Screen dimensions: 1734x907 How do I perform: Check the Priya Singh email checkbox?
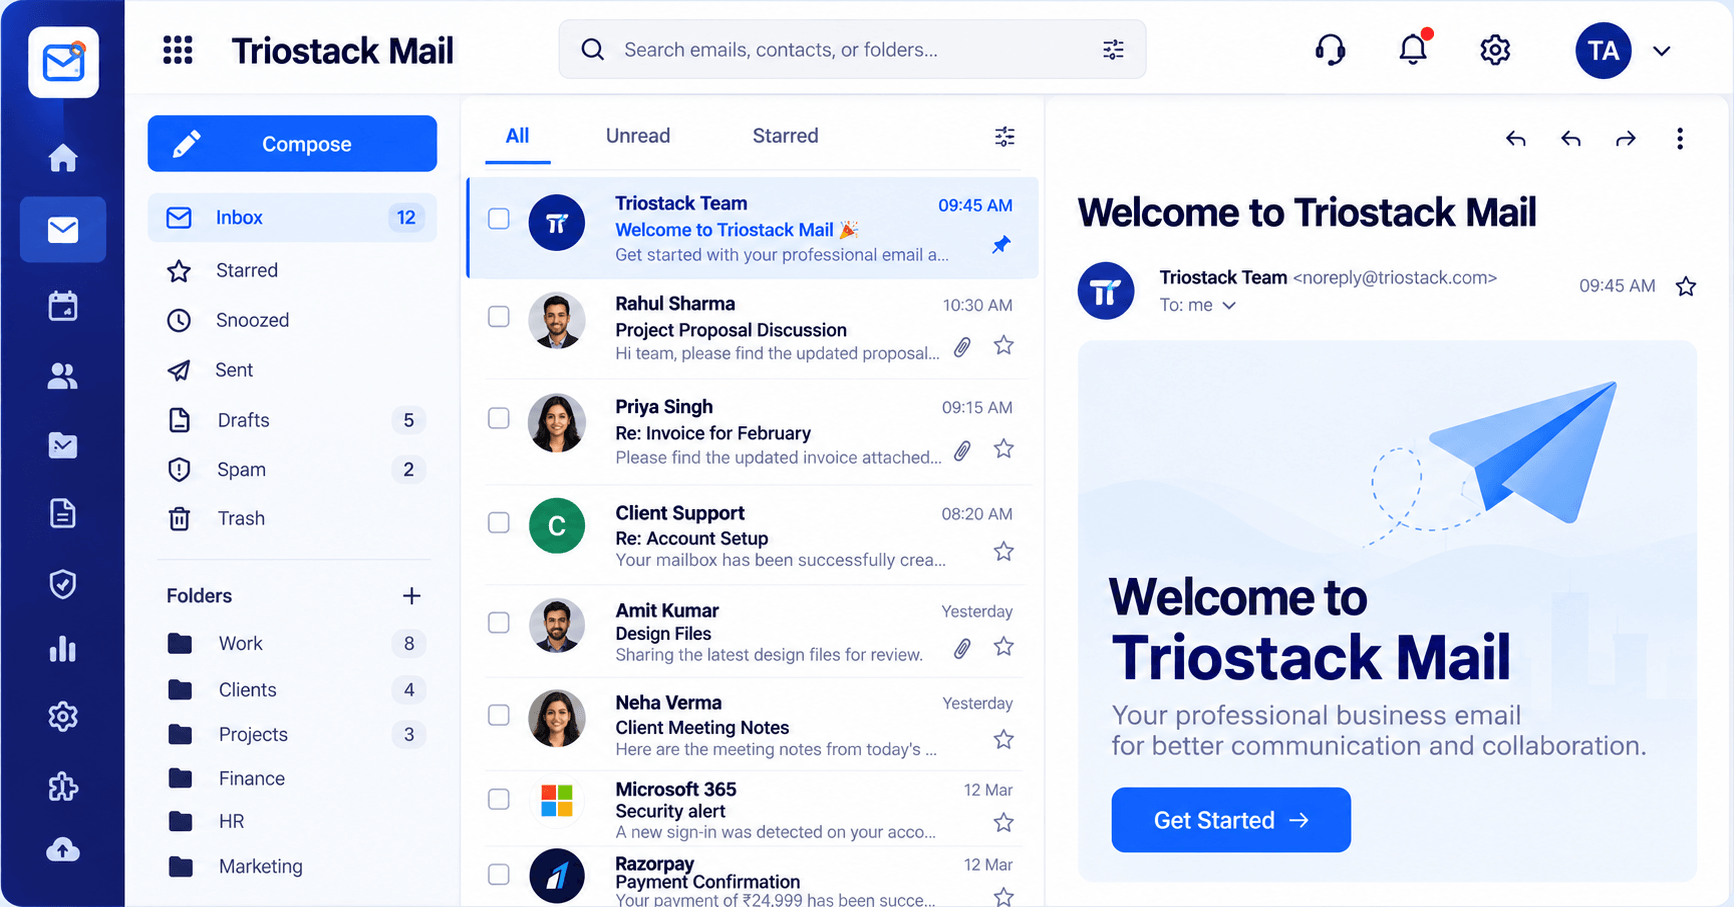coord(499,418)
